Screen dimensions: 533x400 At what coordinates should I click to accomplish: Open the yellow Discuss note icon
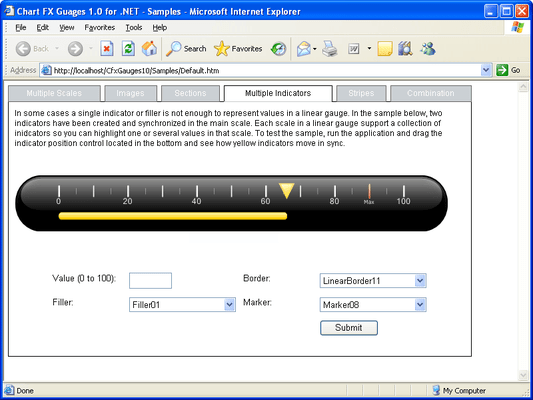384,49
